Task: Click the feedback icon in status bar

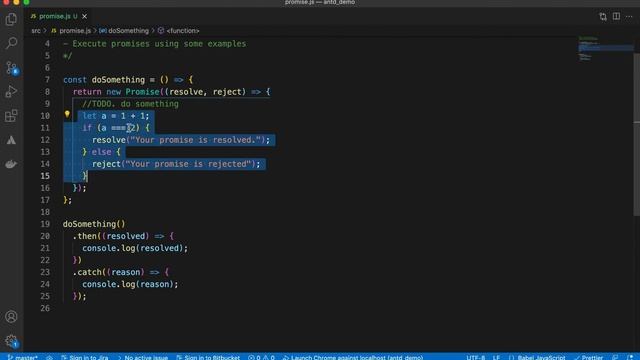Action: pos(615,357)
